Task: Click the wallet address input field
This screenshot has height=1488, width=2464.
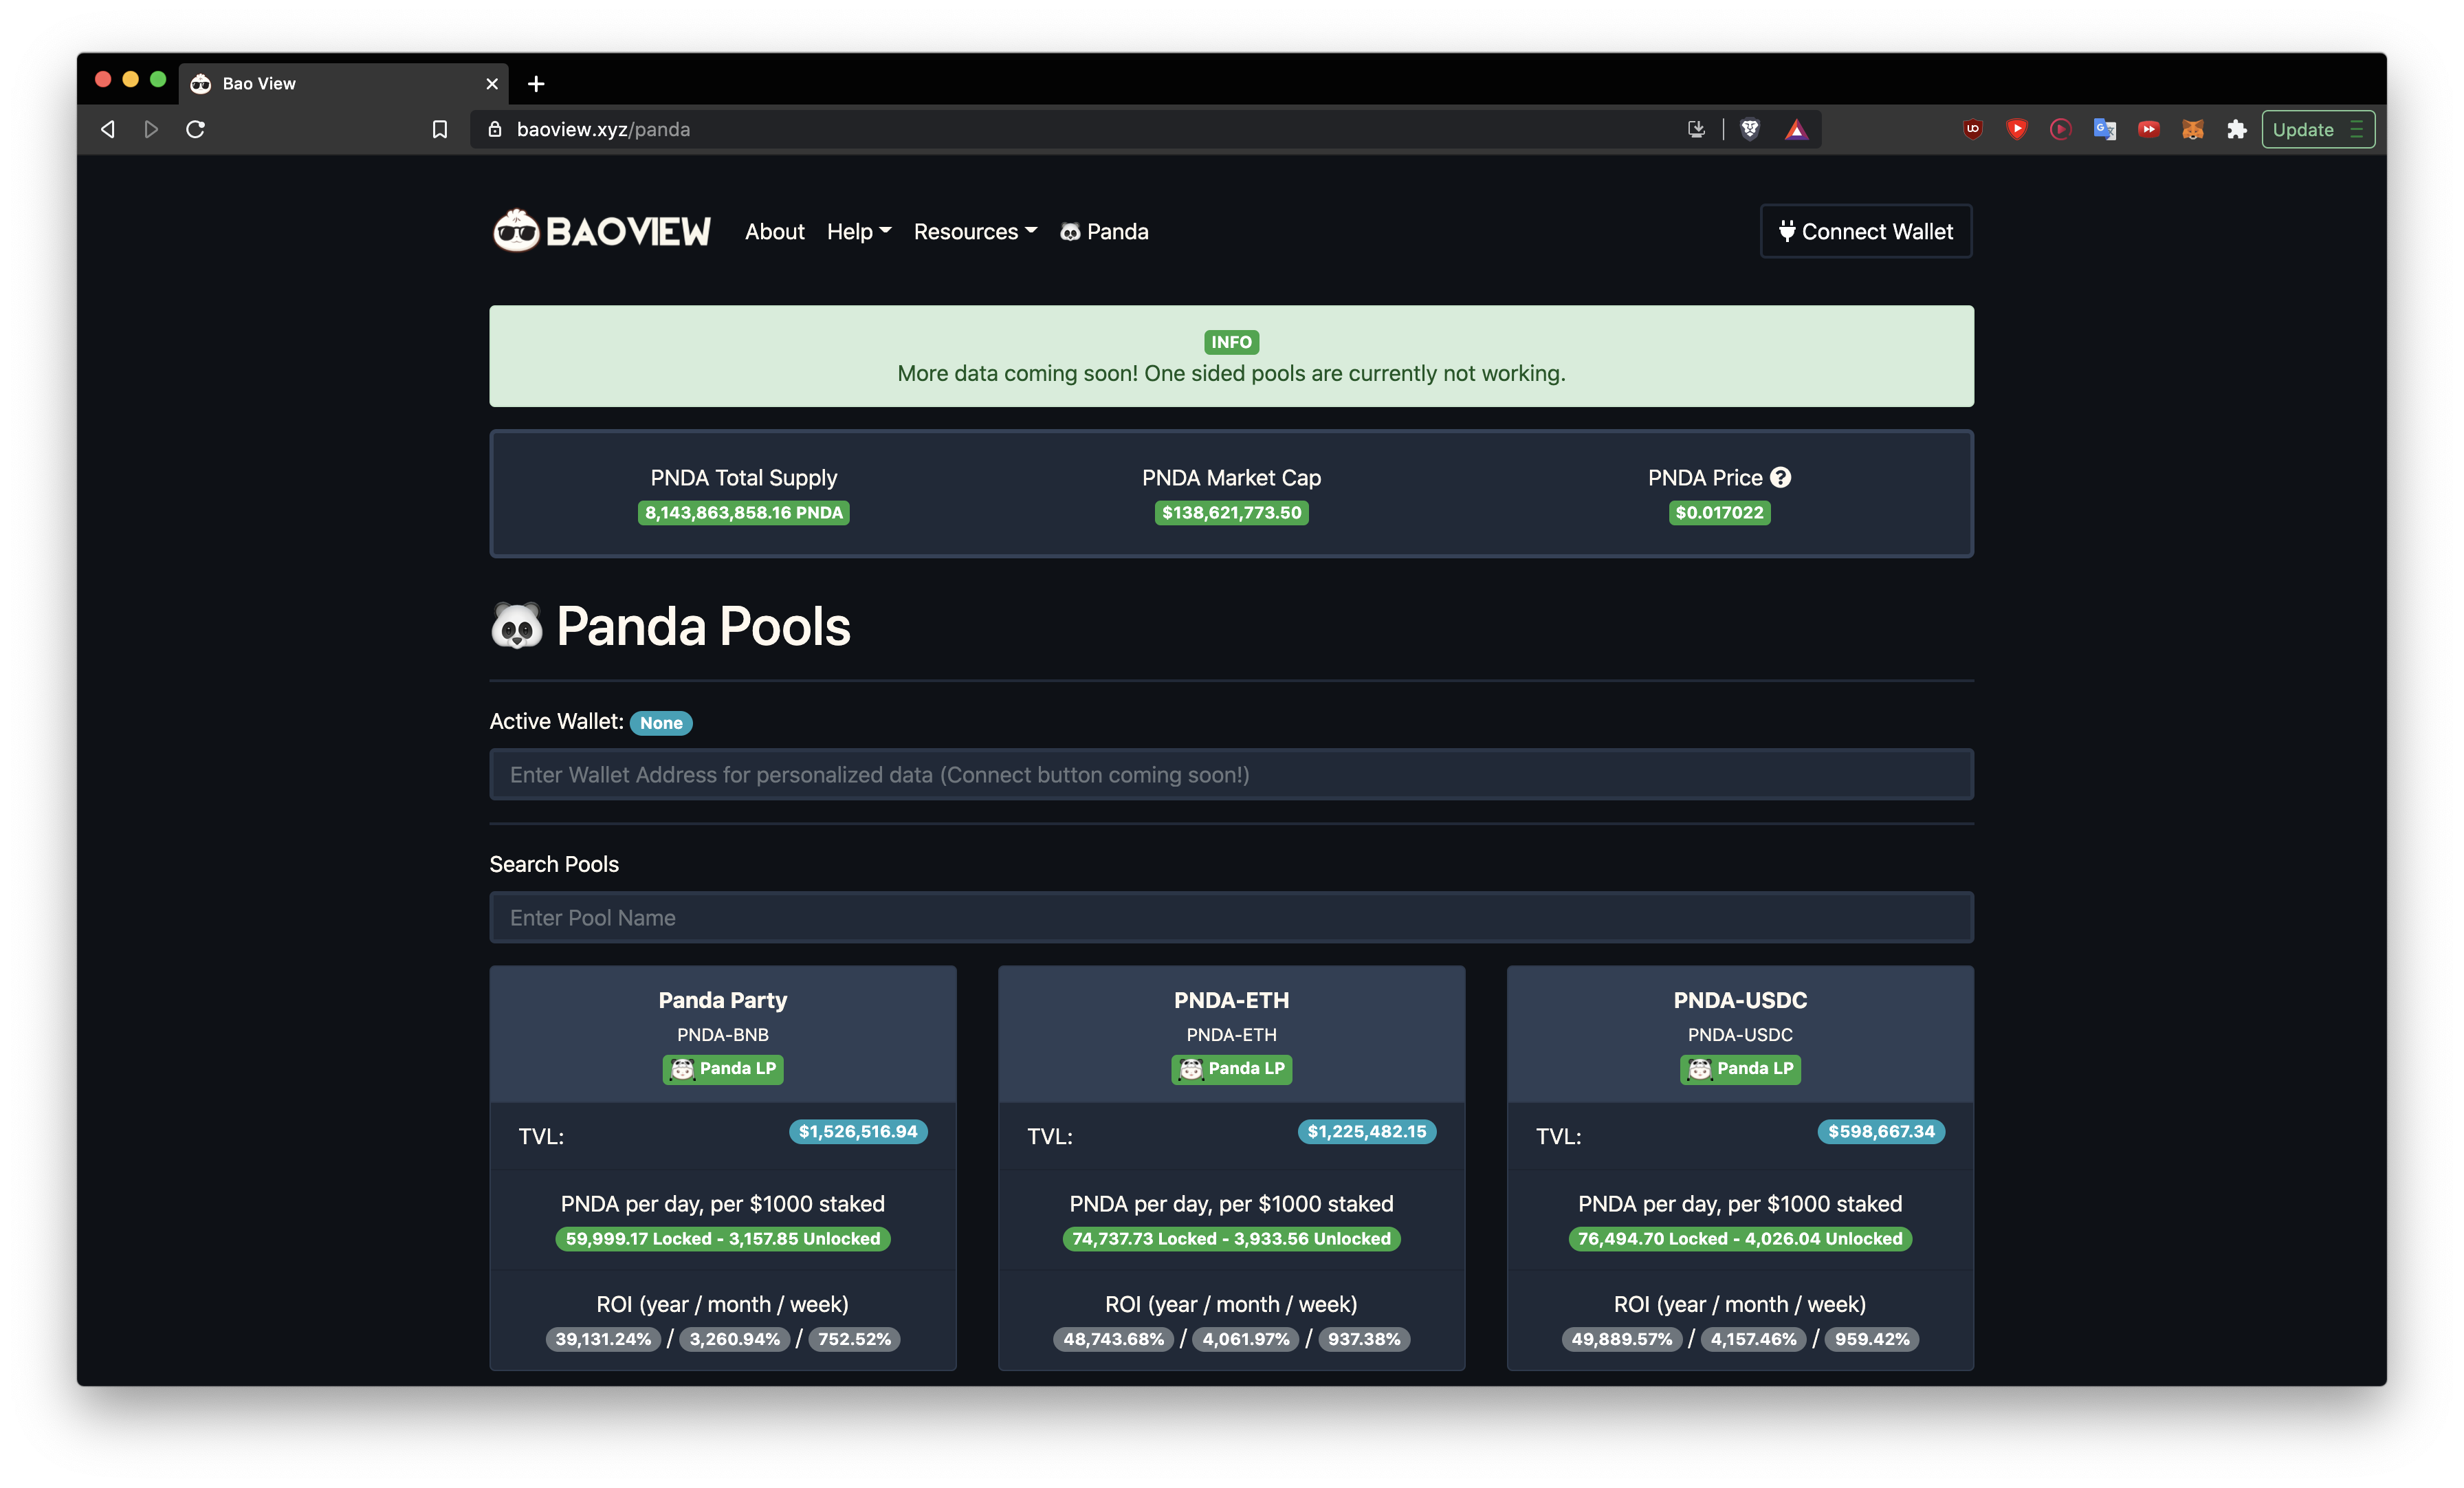Action: click(x=1231, y=774)
